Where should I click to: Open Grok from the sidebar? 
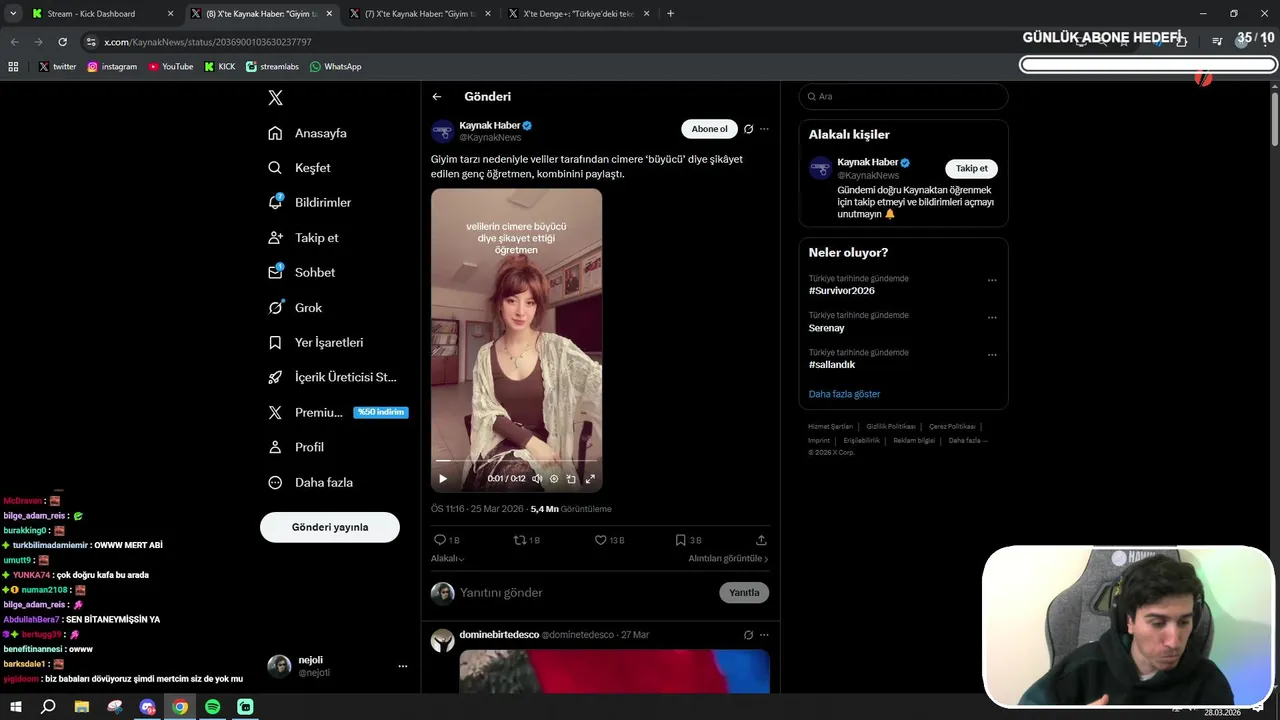[x=296, y=307]
